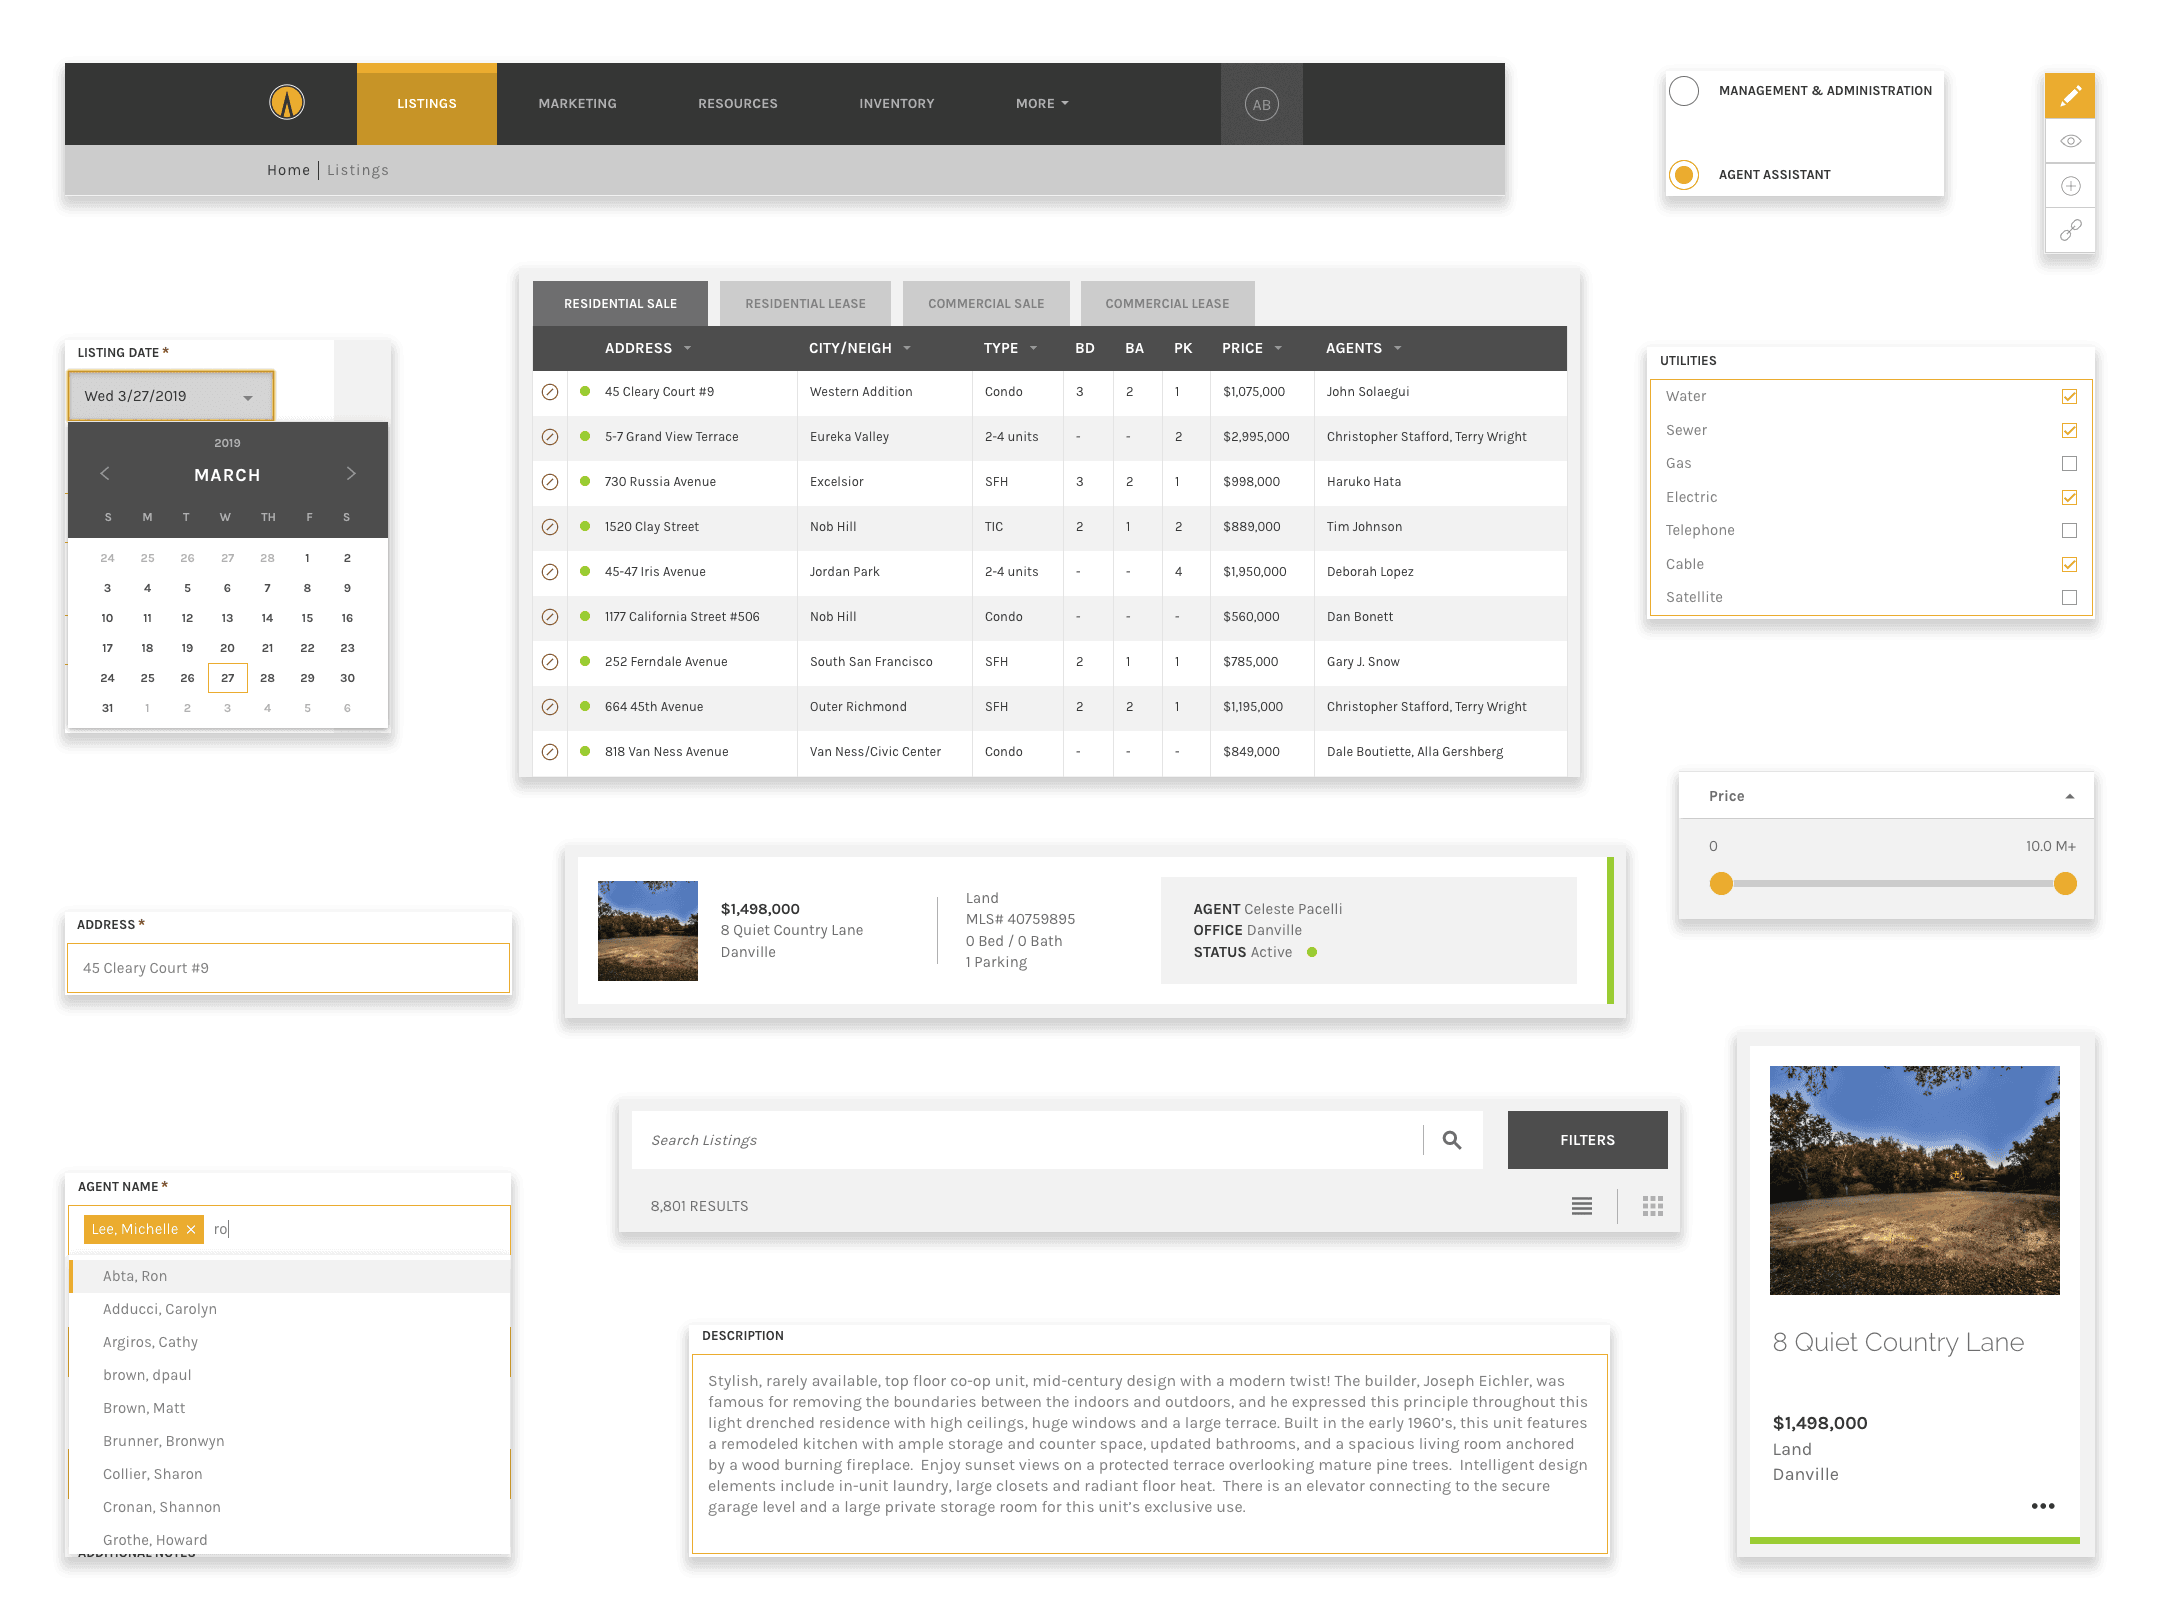Select the Commercial Sale tab
The height and width of the screenshot is (1620, 2160).
[985, 303]
